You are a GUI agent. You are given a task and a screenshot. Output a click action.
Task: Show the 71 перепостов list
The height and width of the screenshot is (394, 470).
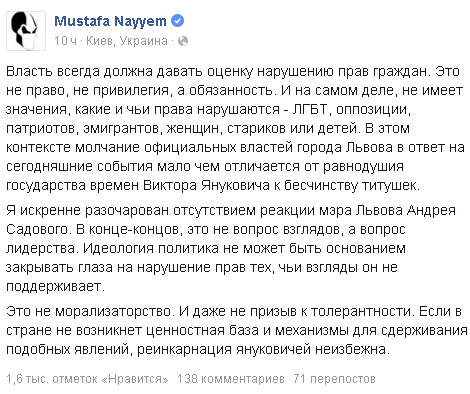[x=334, y=379]
